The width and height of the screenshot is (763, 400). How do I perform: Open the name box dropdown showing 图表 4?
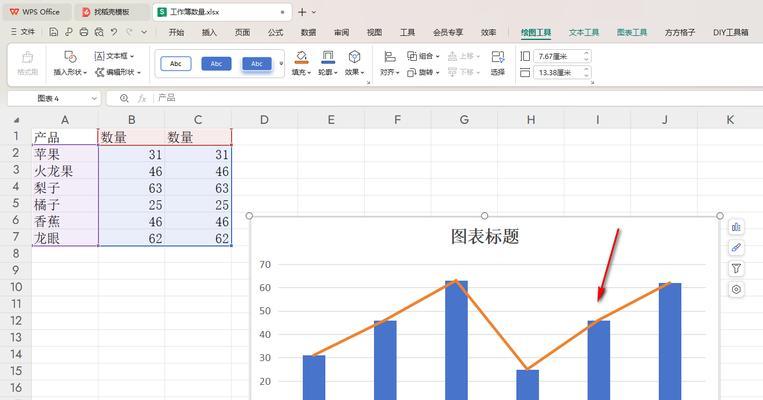[94, 98]
